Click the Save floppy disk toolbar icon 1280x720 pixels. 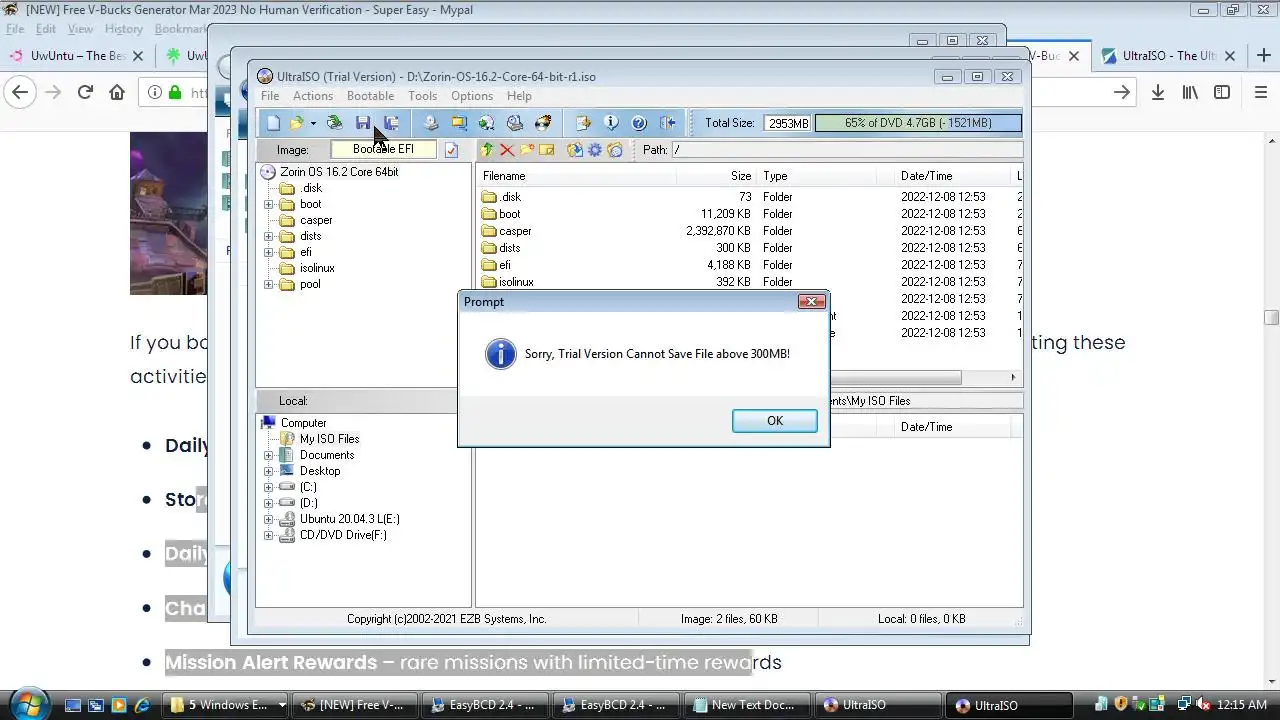pyautogui.click(x=363, y=123)
